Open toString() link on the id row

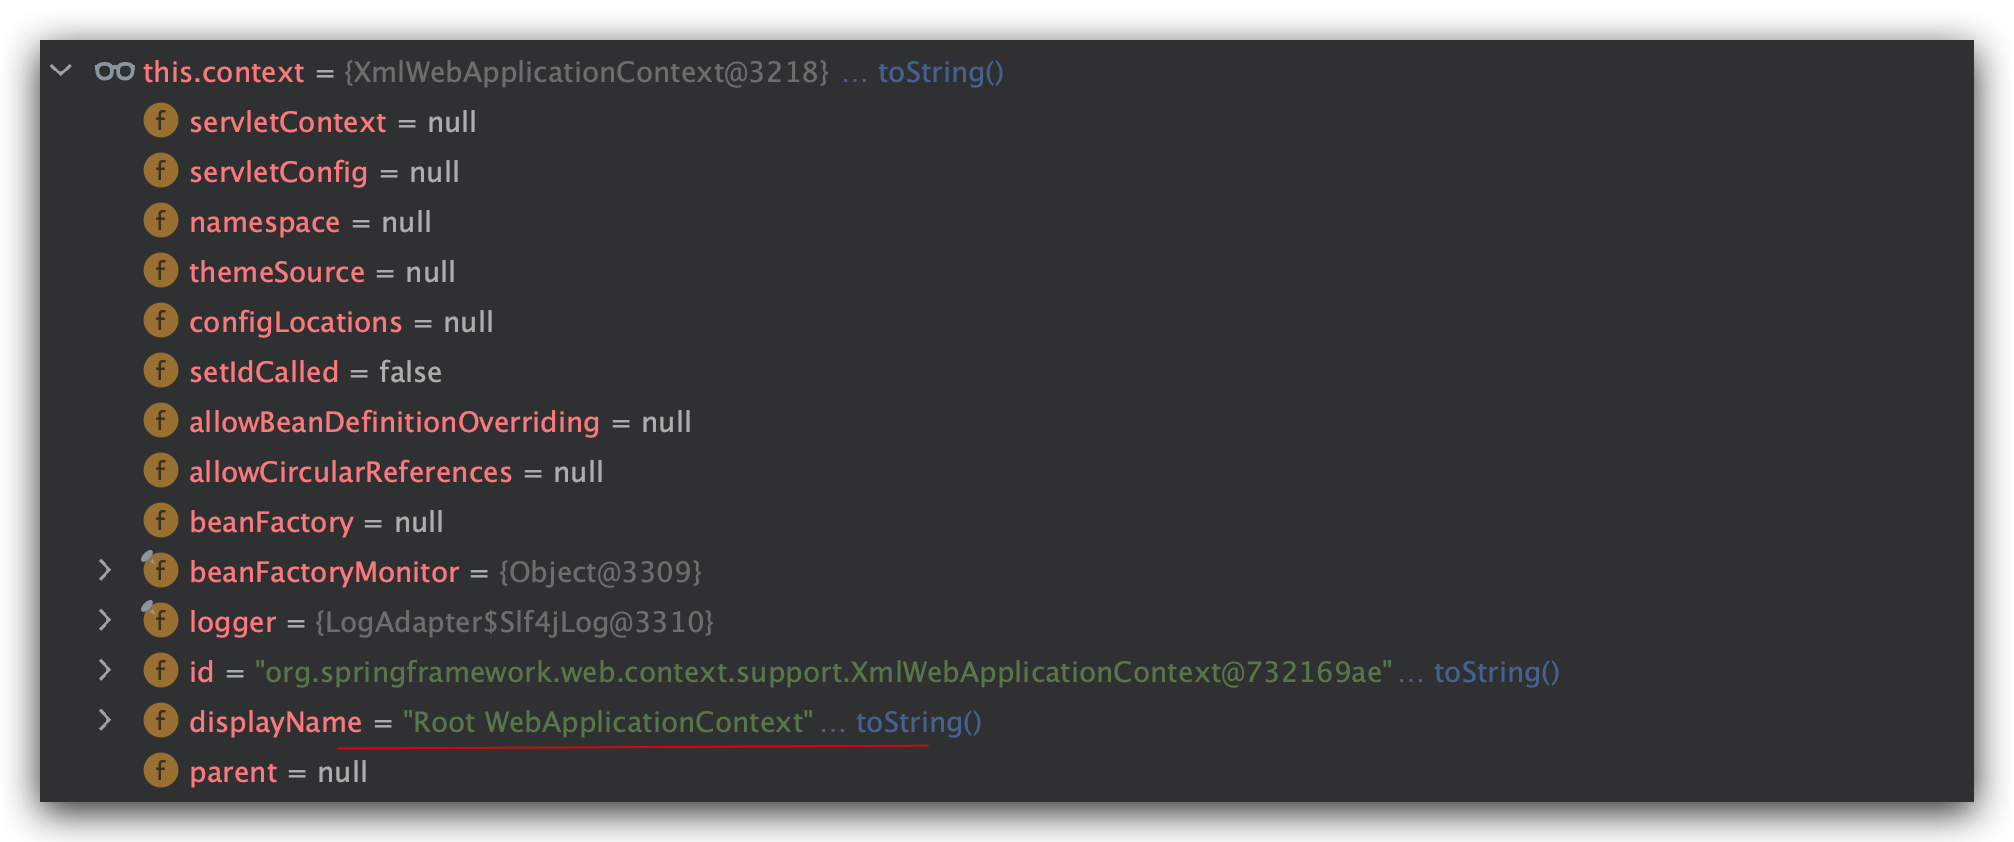point(1497,672)
